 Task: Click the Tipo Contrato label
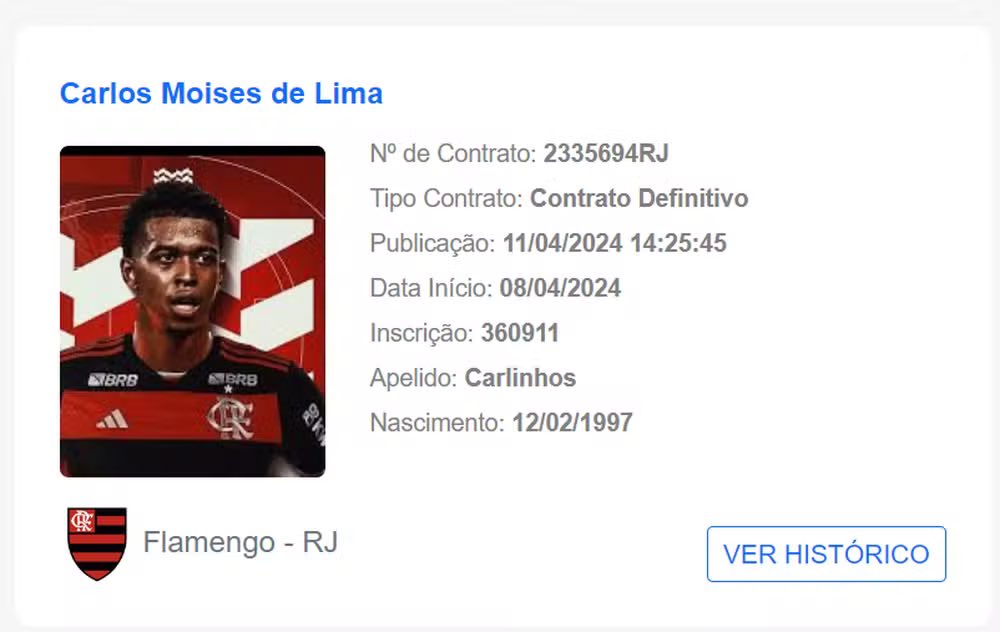446,198
